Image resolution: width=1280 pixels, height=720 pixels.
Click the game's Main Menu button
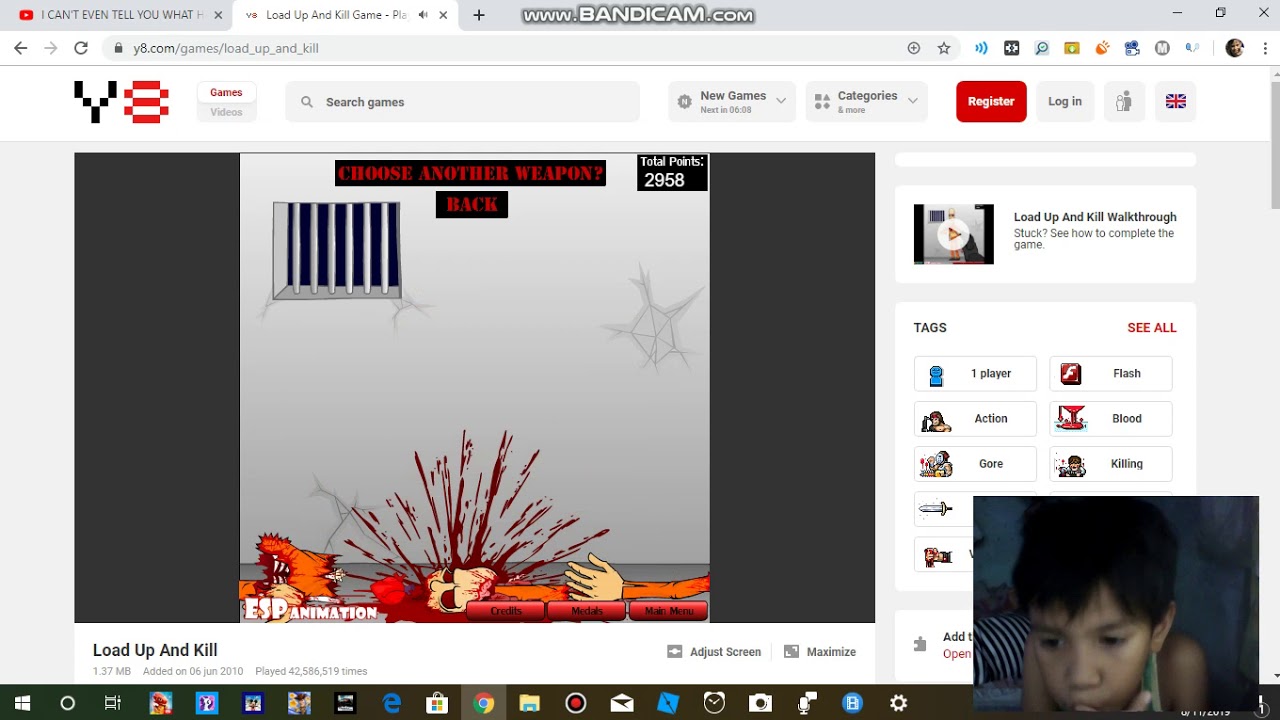coord(669,611)
